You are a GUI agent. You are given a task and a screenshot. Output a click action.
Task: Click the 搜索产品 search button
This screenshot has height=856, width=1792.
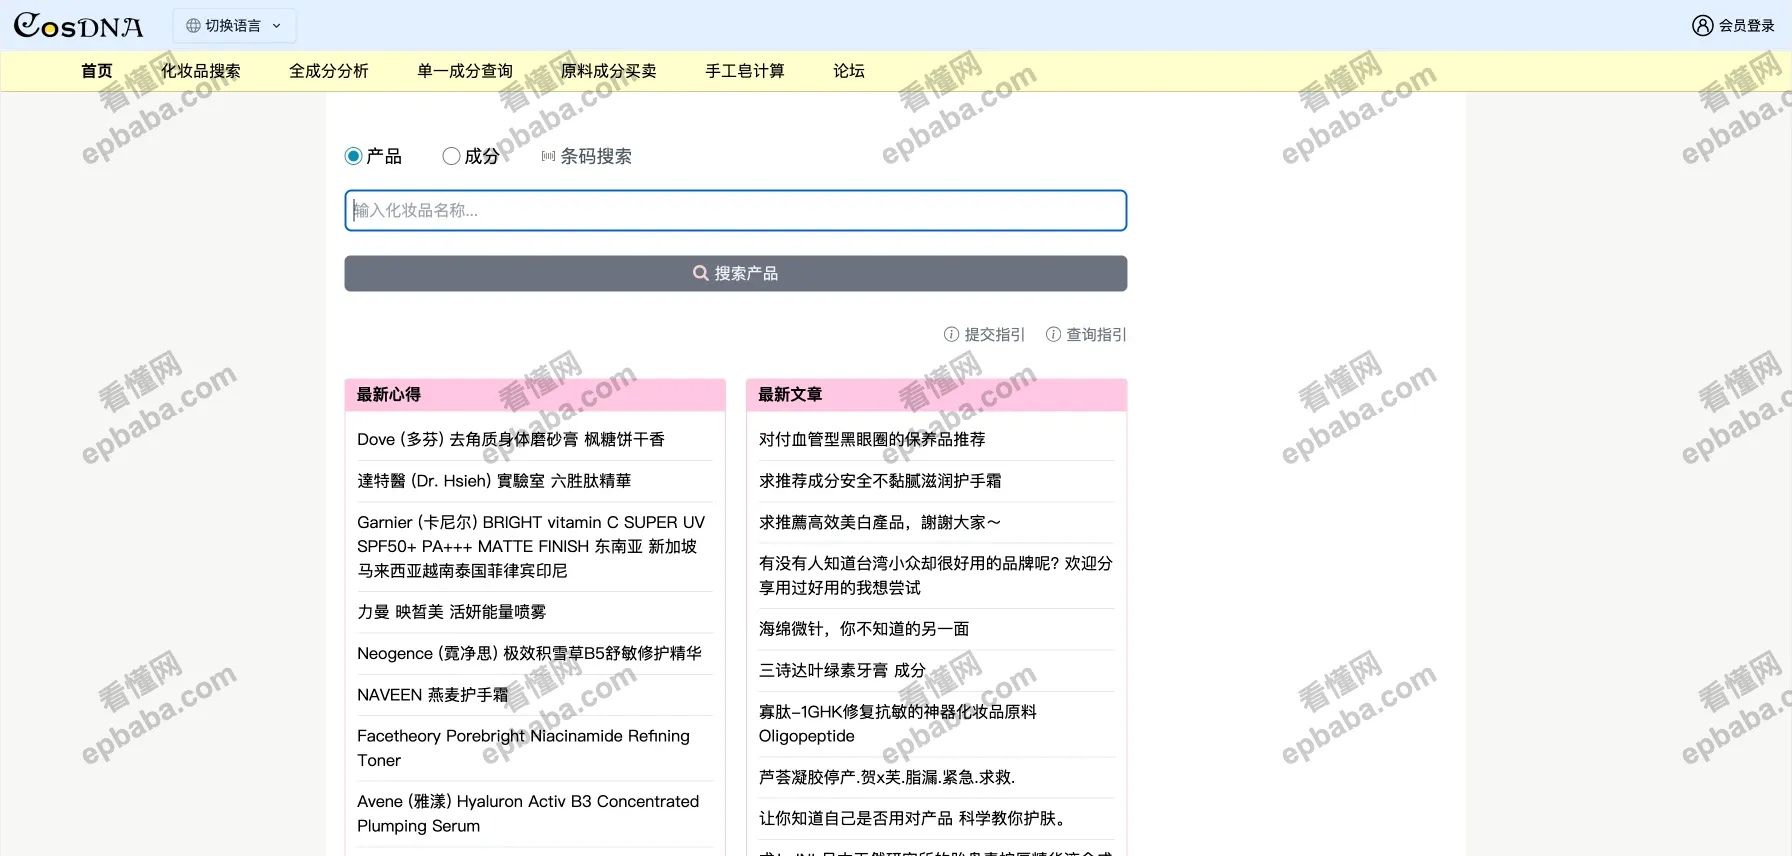[x=736, y=274]
